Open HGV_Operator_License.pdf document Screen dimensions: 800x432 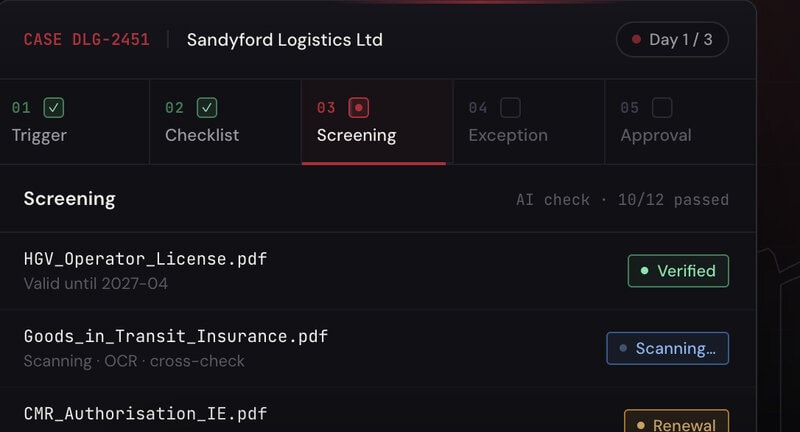tap(145, 259)
